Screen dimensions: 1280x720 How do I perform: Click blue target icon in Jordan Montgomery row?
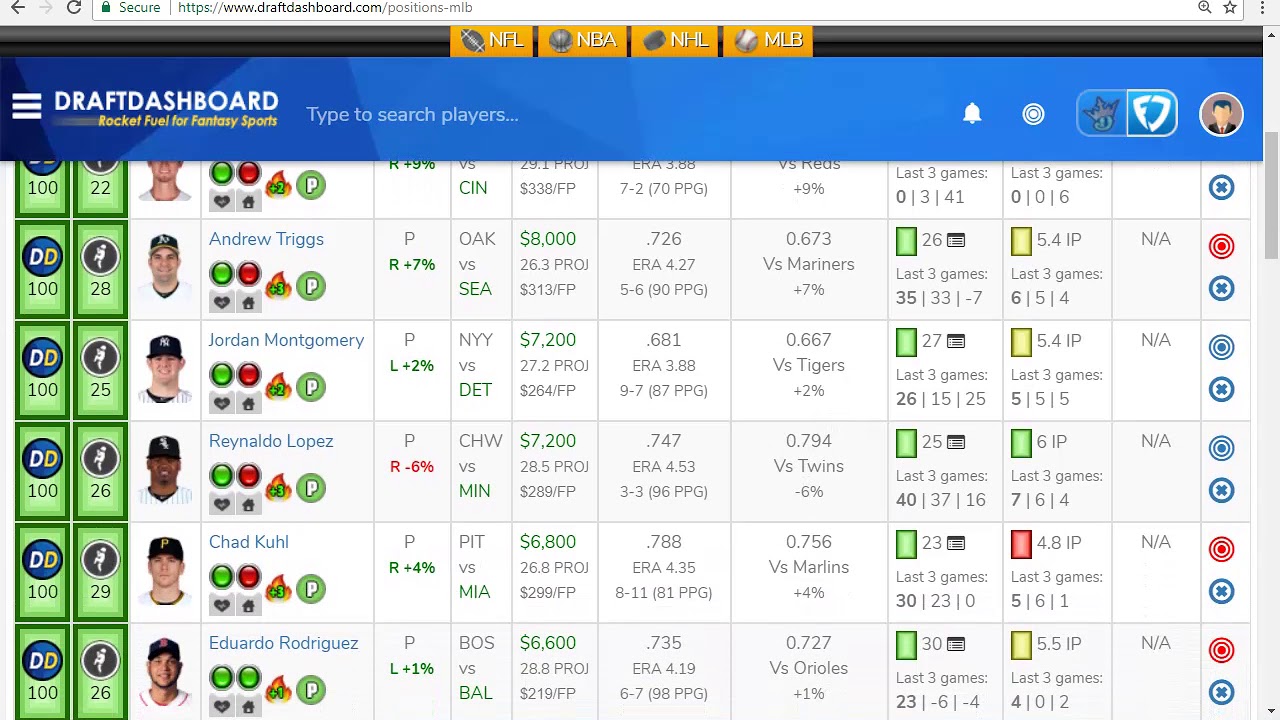(x=1221, y=347)
